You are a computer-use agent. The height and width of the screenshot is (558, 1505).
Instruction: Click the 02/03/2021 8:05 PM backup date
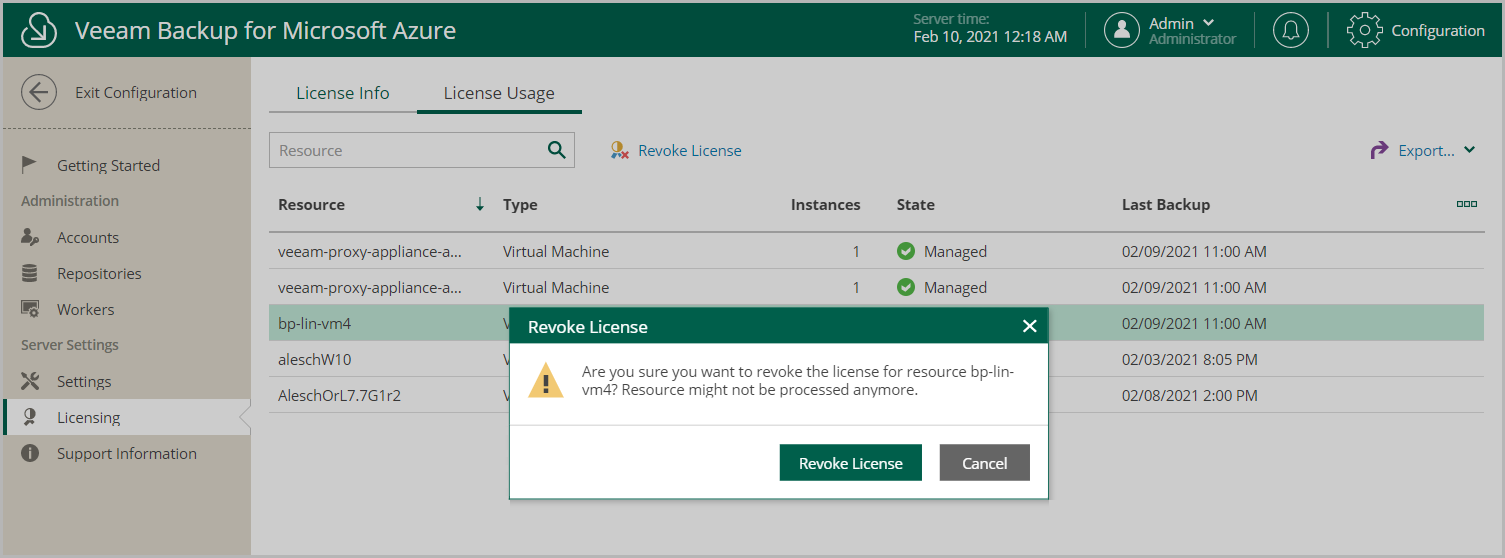click(x=1190, y=359)
